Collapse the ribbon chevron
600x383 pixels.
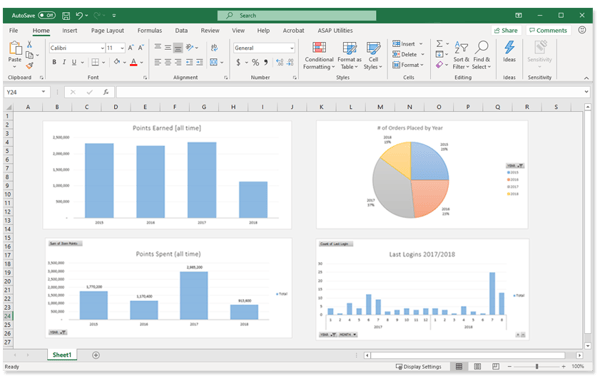[586, 78]
